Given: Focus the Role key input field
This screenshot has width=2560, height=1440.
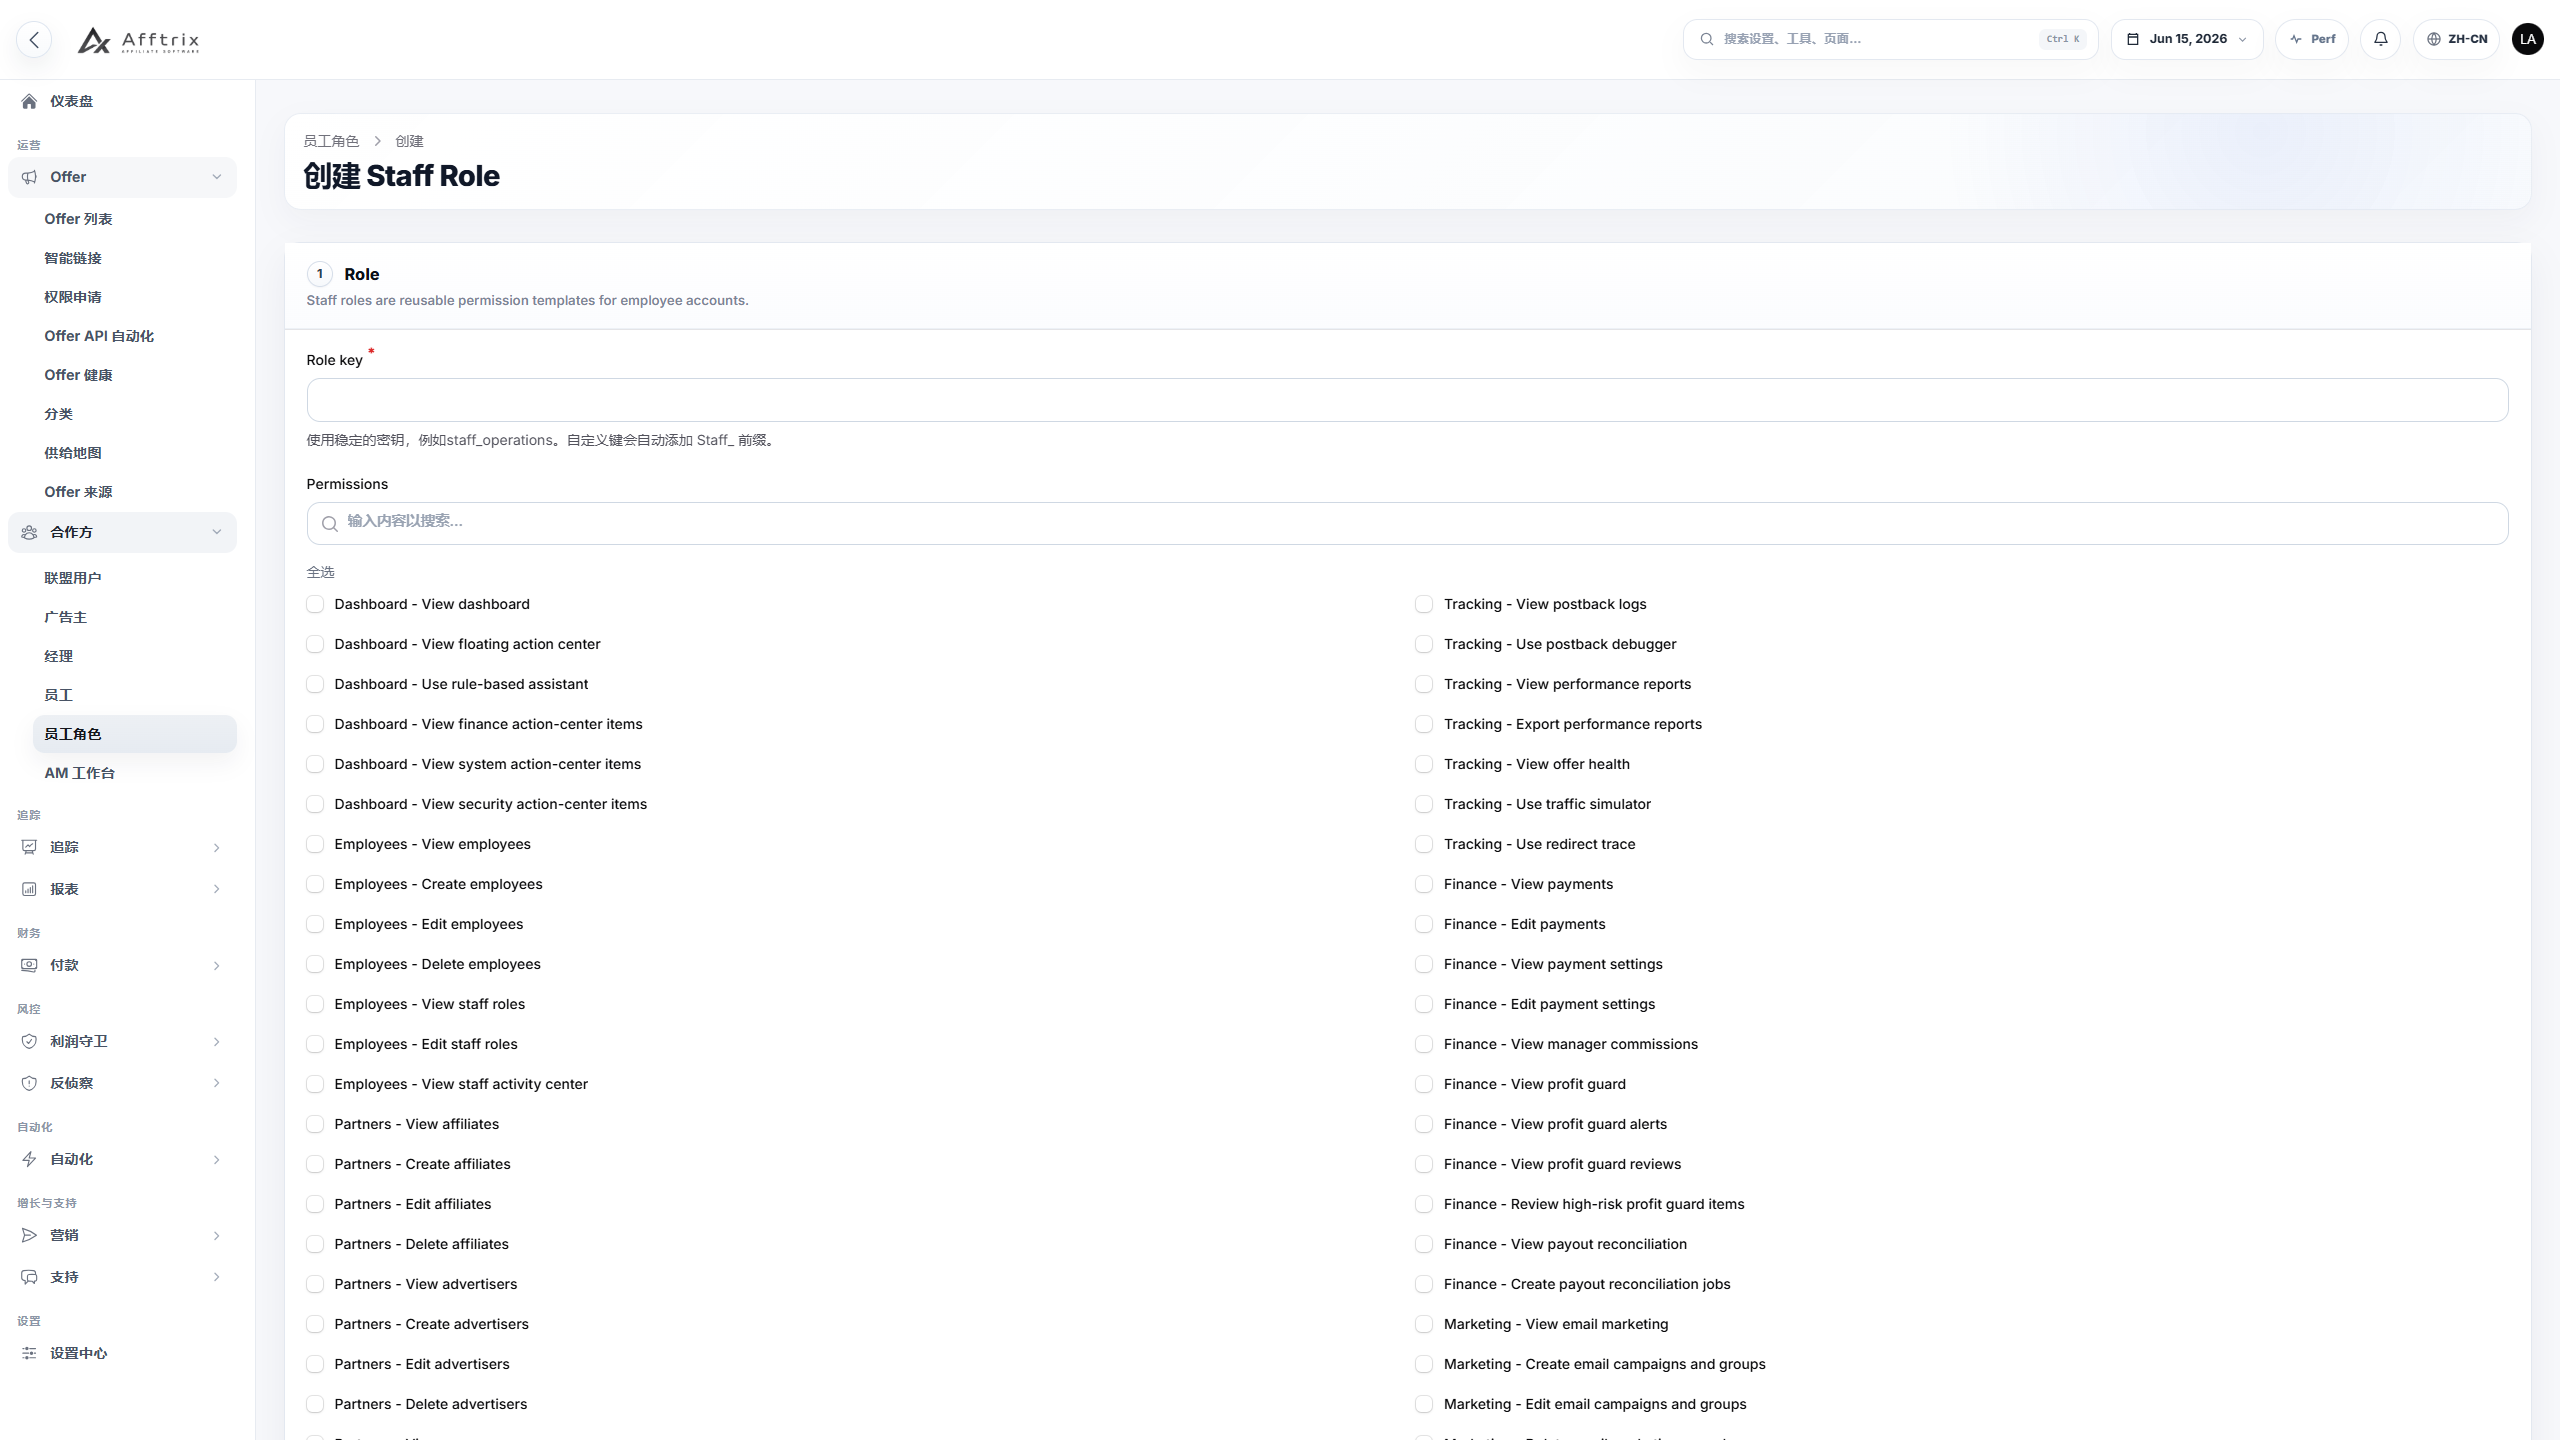Looking at the screenshot, I should (1407, 400).
